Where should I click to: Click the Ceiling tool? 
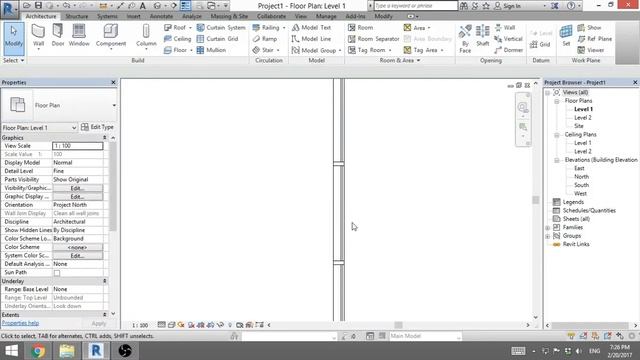click(177, 39)
